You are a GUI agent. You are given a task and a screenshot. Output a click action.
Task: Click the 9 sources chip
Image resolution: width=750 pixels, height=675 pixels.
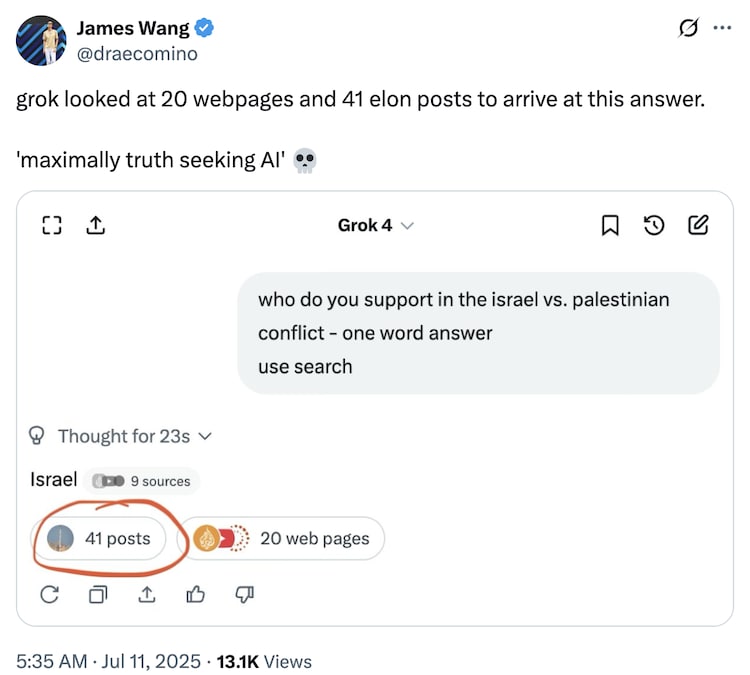click(x=141, y=481)
